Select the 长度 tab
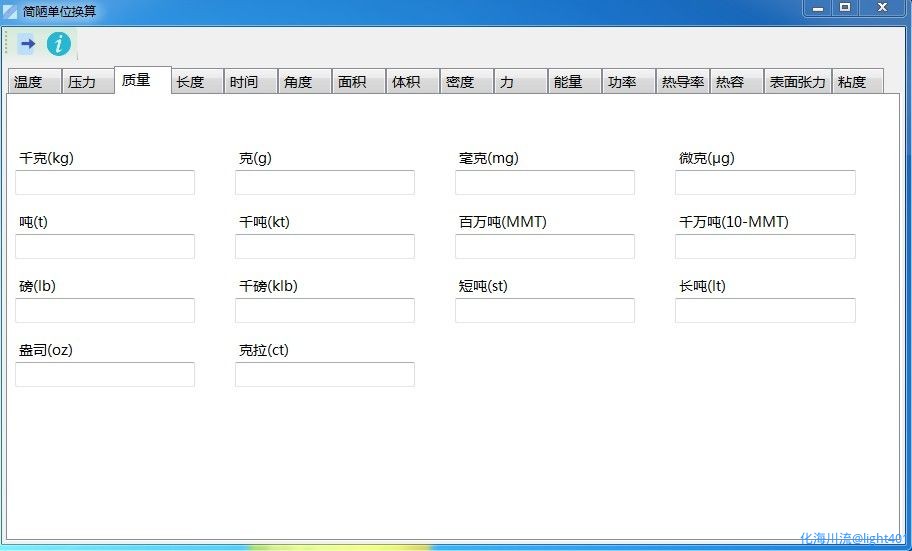This screenshot has height=551, width=912. pos(195,82)
